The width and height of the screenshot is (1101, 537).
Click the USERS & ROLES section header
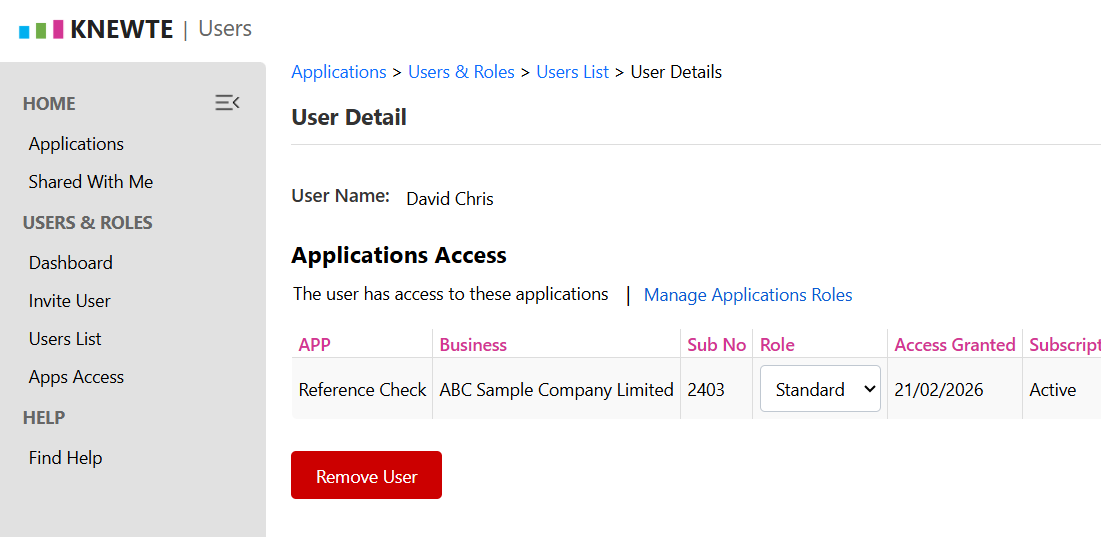coord(88,223)
